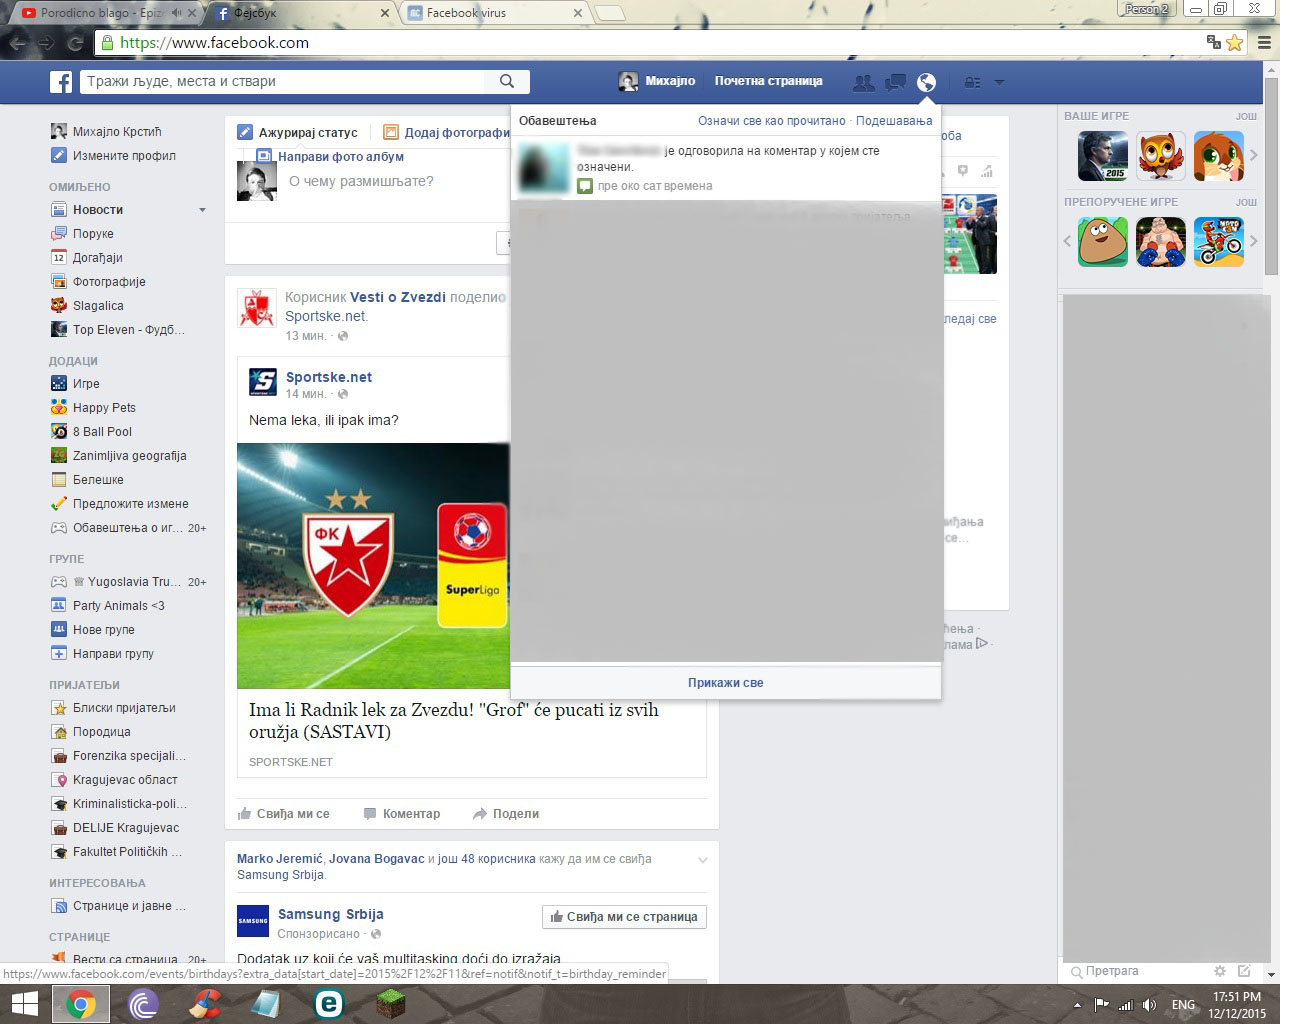This screenshot has height=1024, width=1296.
Task: Toggle the notifications globe icon
Action: (927, 82)
